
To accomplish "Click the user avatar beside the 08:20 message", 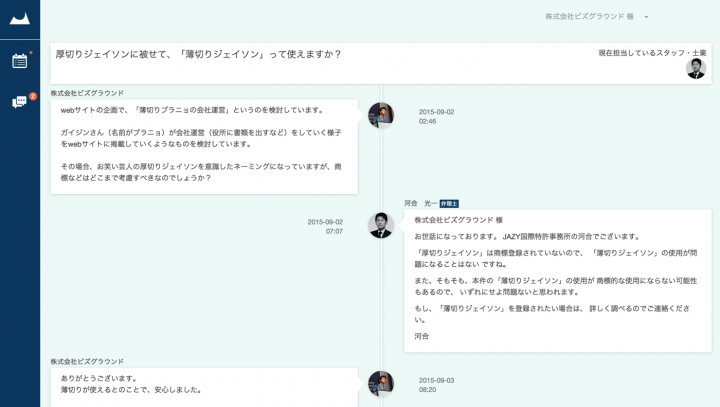I will click(x=381, y=384).
